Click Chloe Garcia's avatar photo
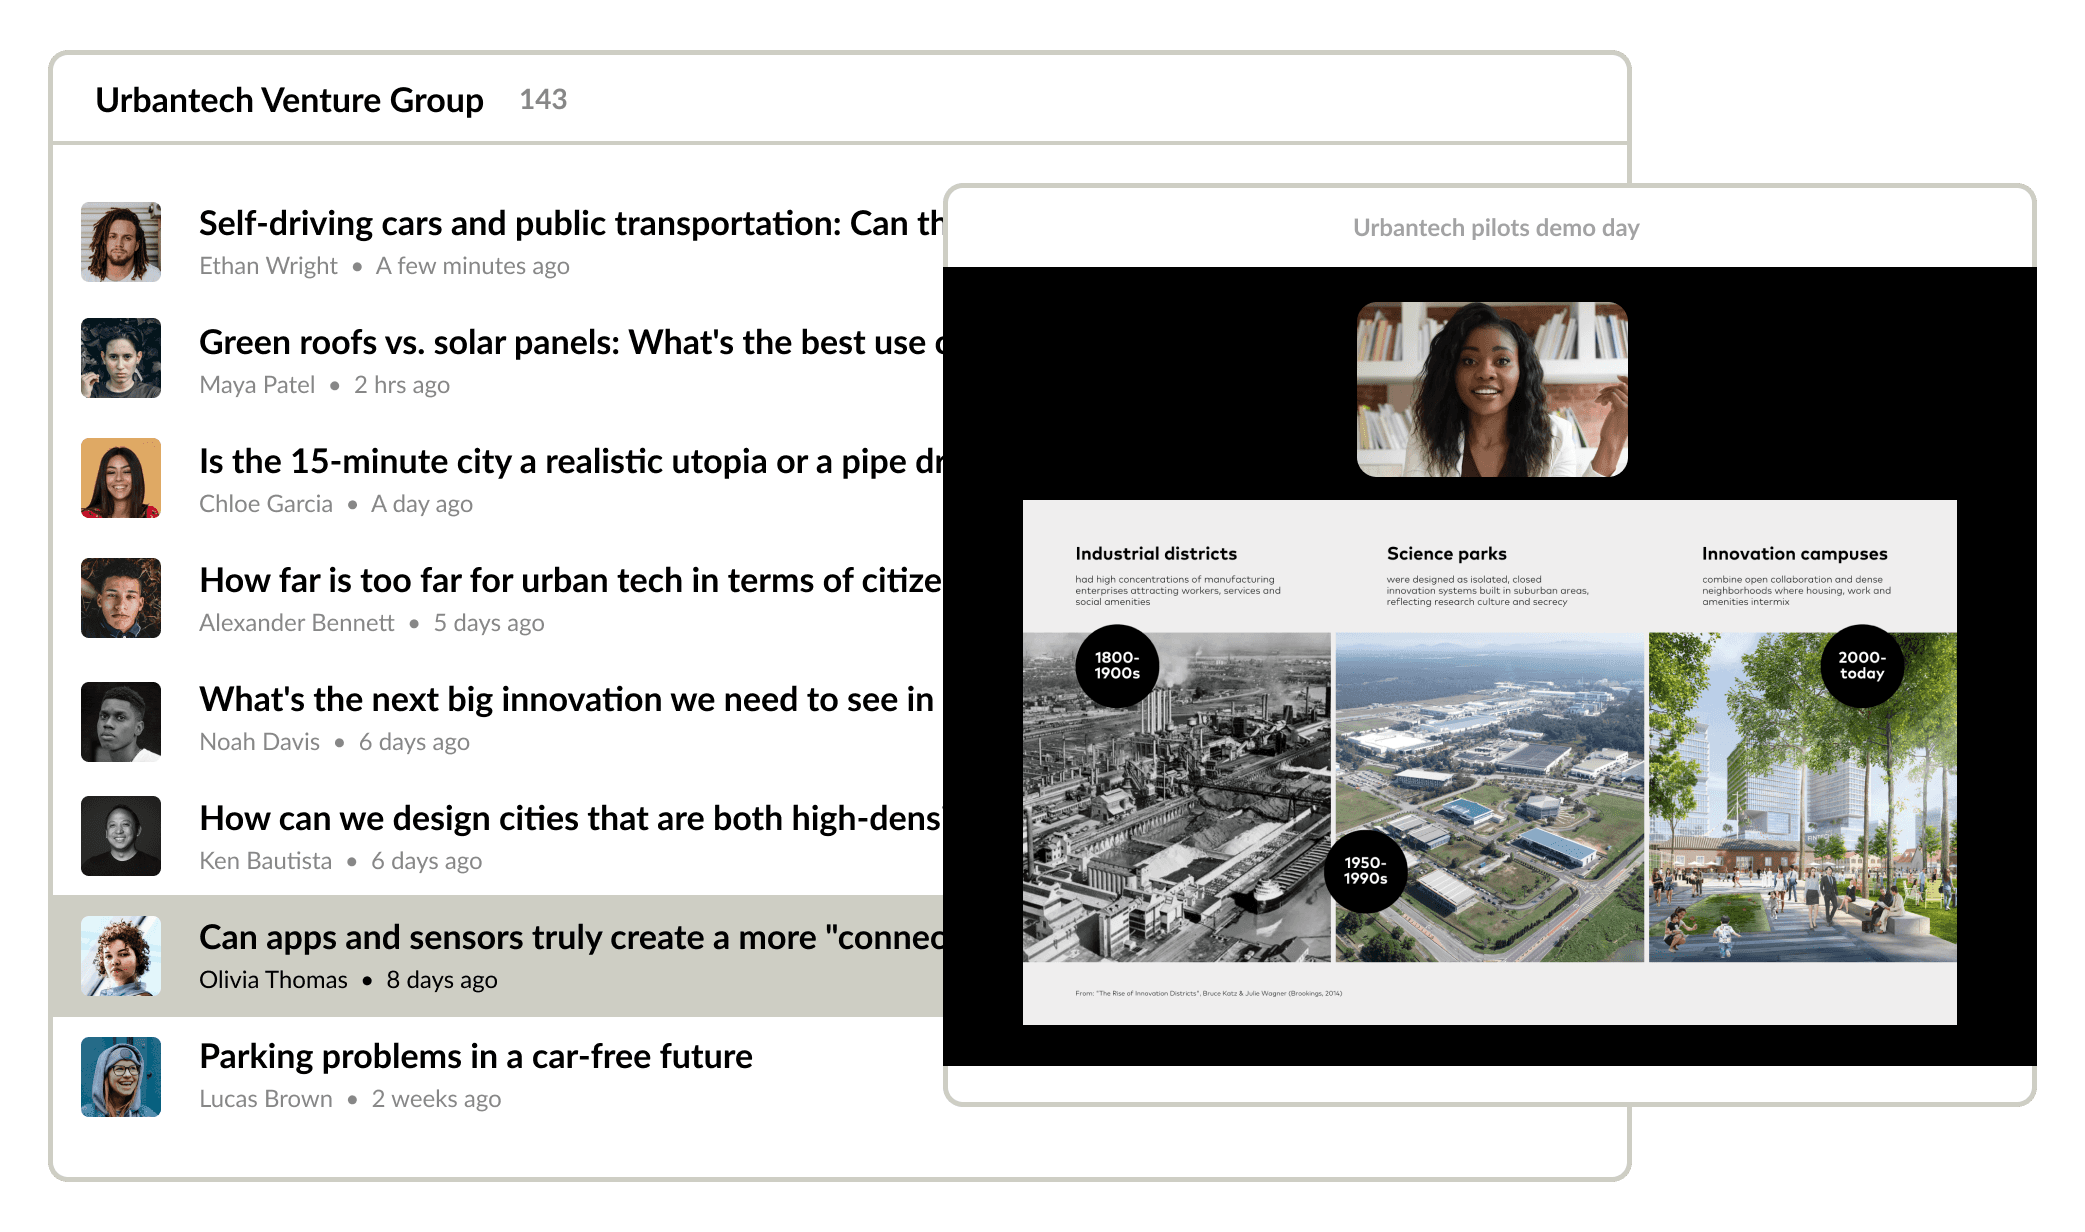Screen dimensions: 2085x1232 click(121, 478)
